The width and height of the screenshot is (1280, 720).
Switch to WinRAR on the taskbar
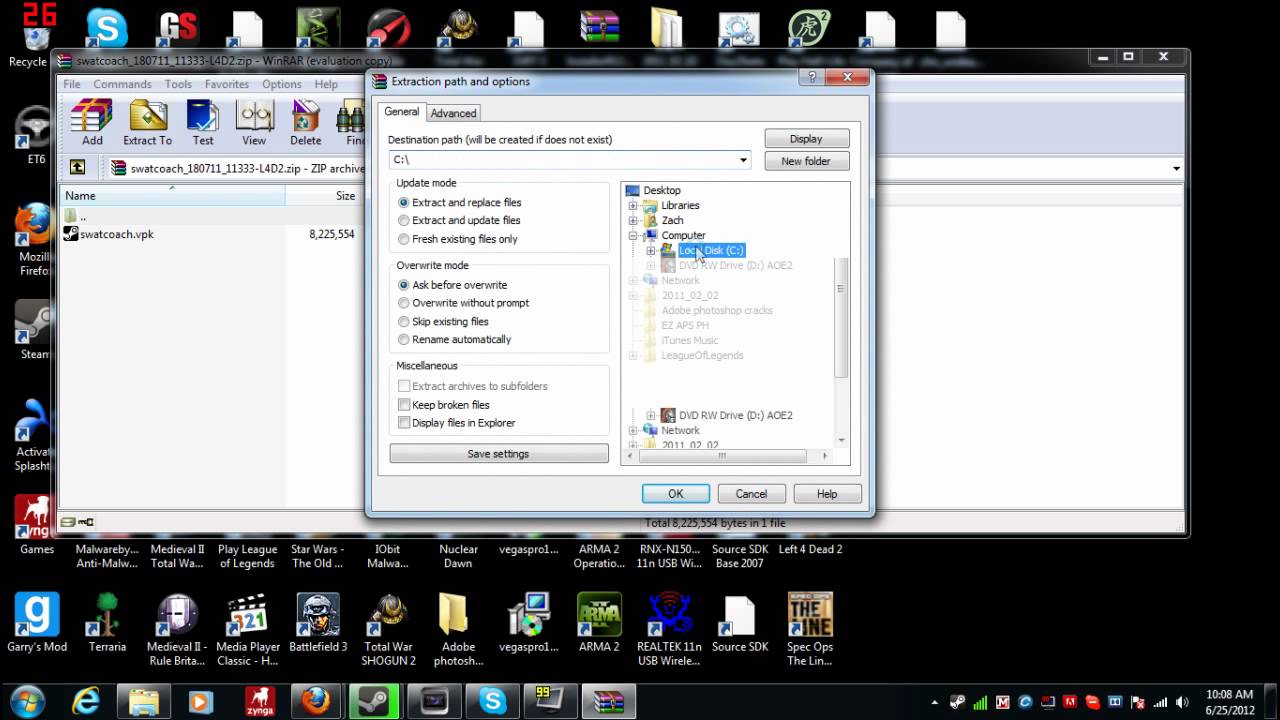pos(609,702)
